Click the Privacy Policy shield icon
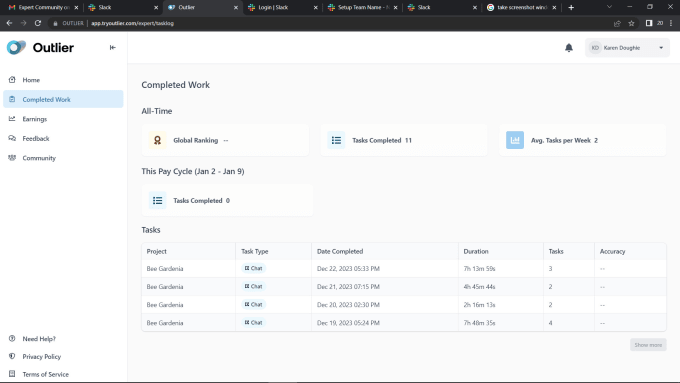This screenshot has width=680, height=383. pyautogui.click(x=12, y=356)
